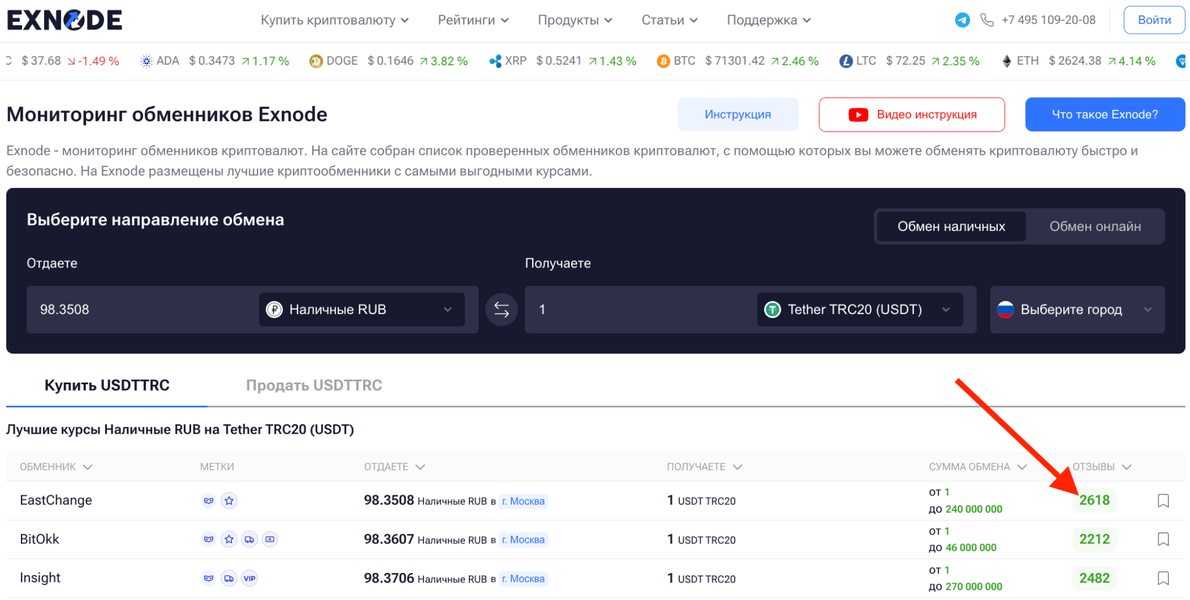Open the Наличные RUB currency dropdown

pos(361,309)
